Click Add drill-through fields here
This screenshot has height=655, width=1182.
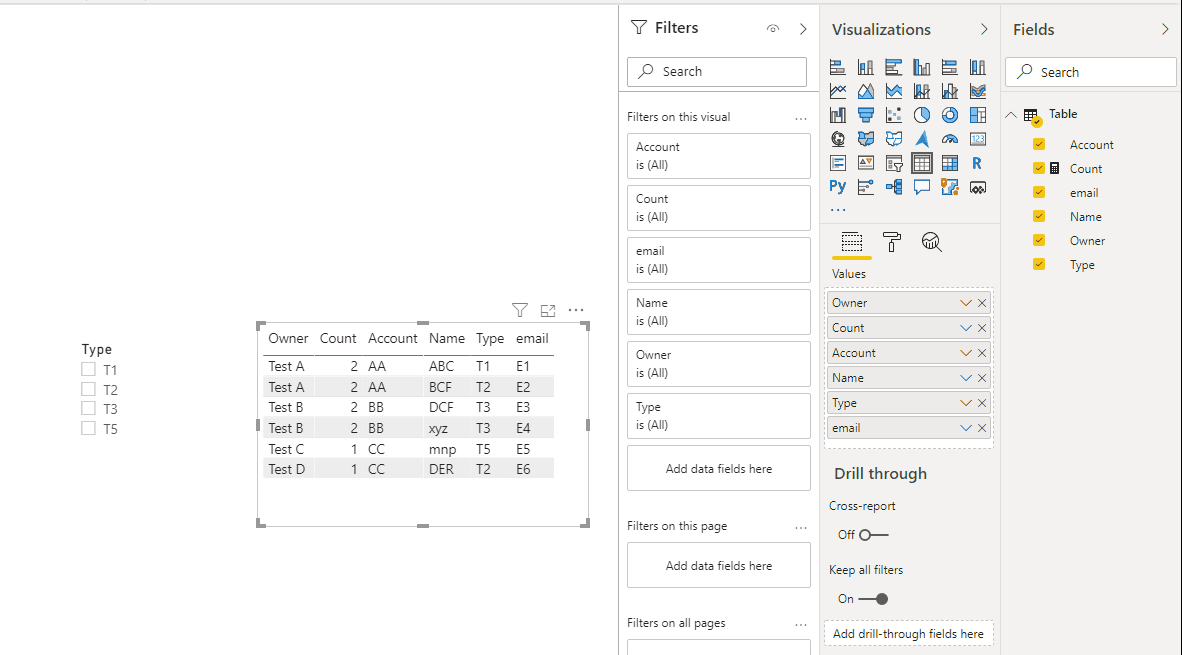(908, 634)
